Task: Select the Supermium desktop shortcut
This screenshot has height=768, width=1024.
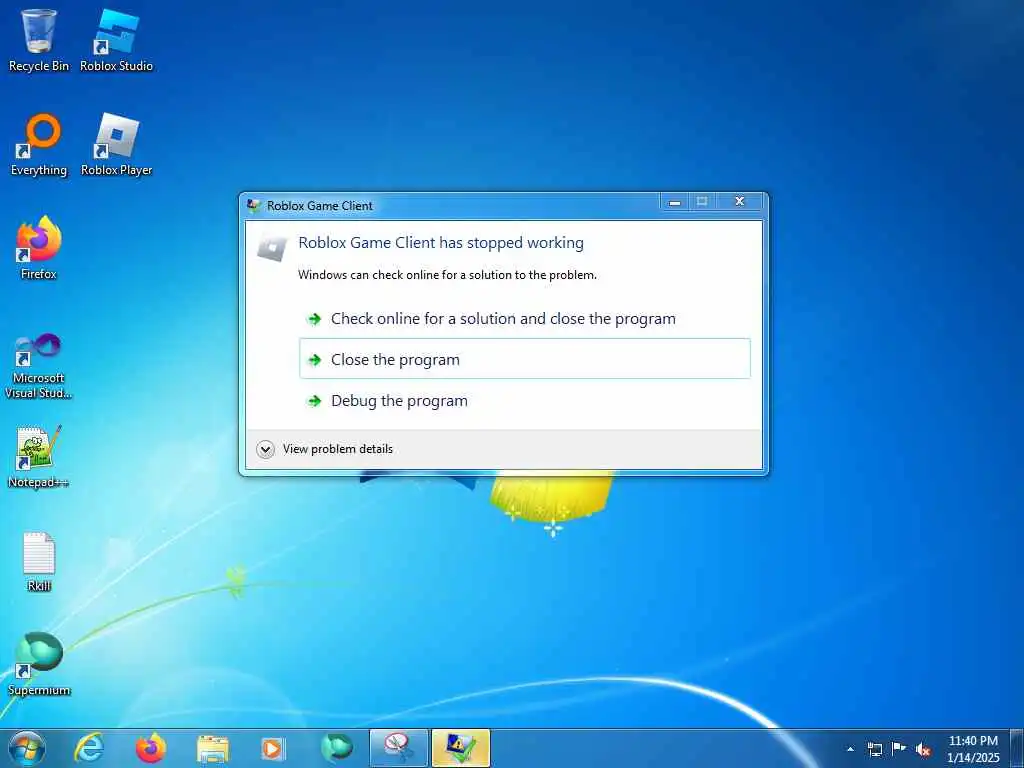Action: (x=39, y=664)
